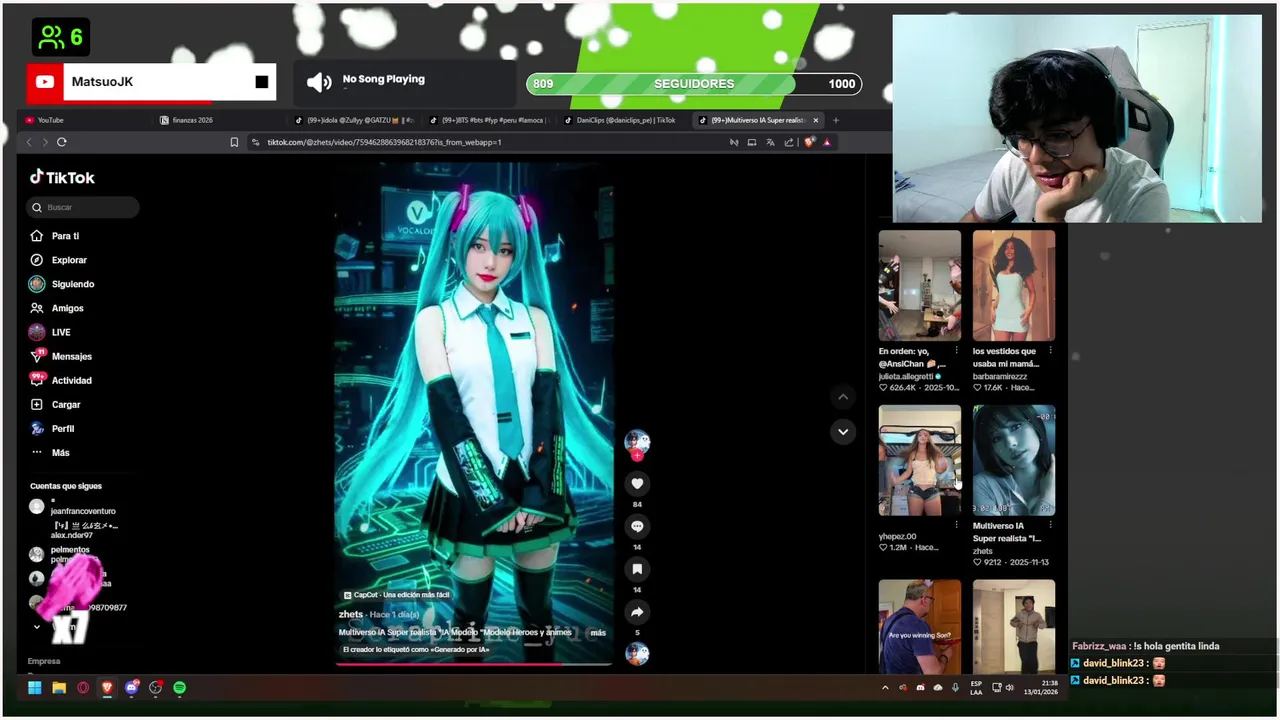Click the translate page icon in address bar
The width and height of the screenshot is (1280, 720).
click(770, 142)
